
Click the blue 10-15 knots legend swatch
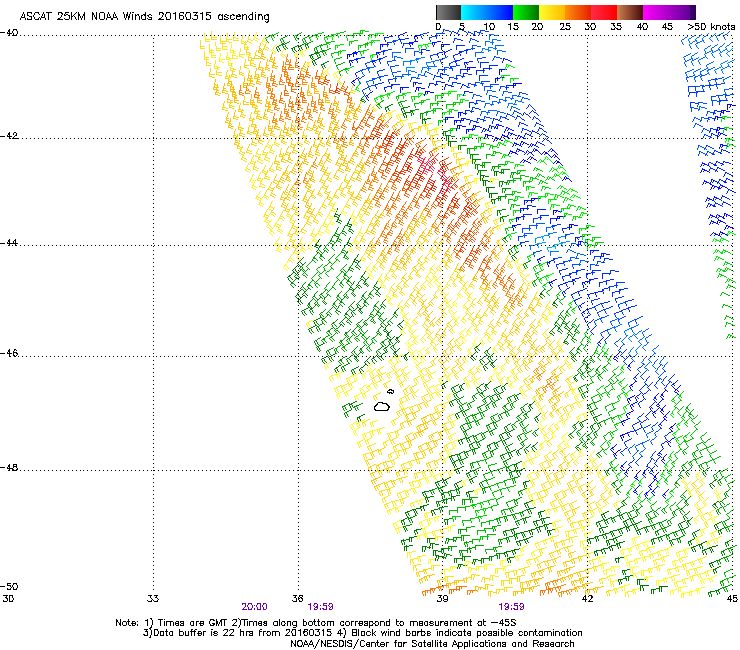[500, 12]
